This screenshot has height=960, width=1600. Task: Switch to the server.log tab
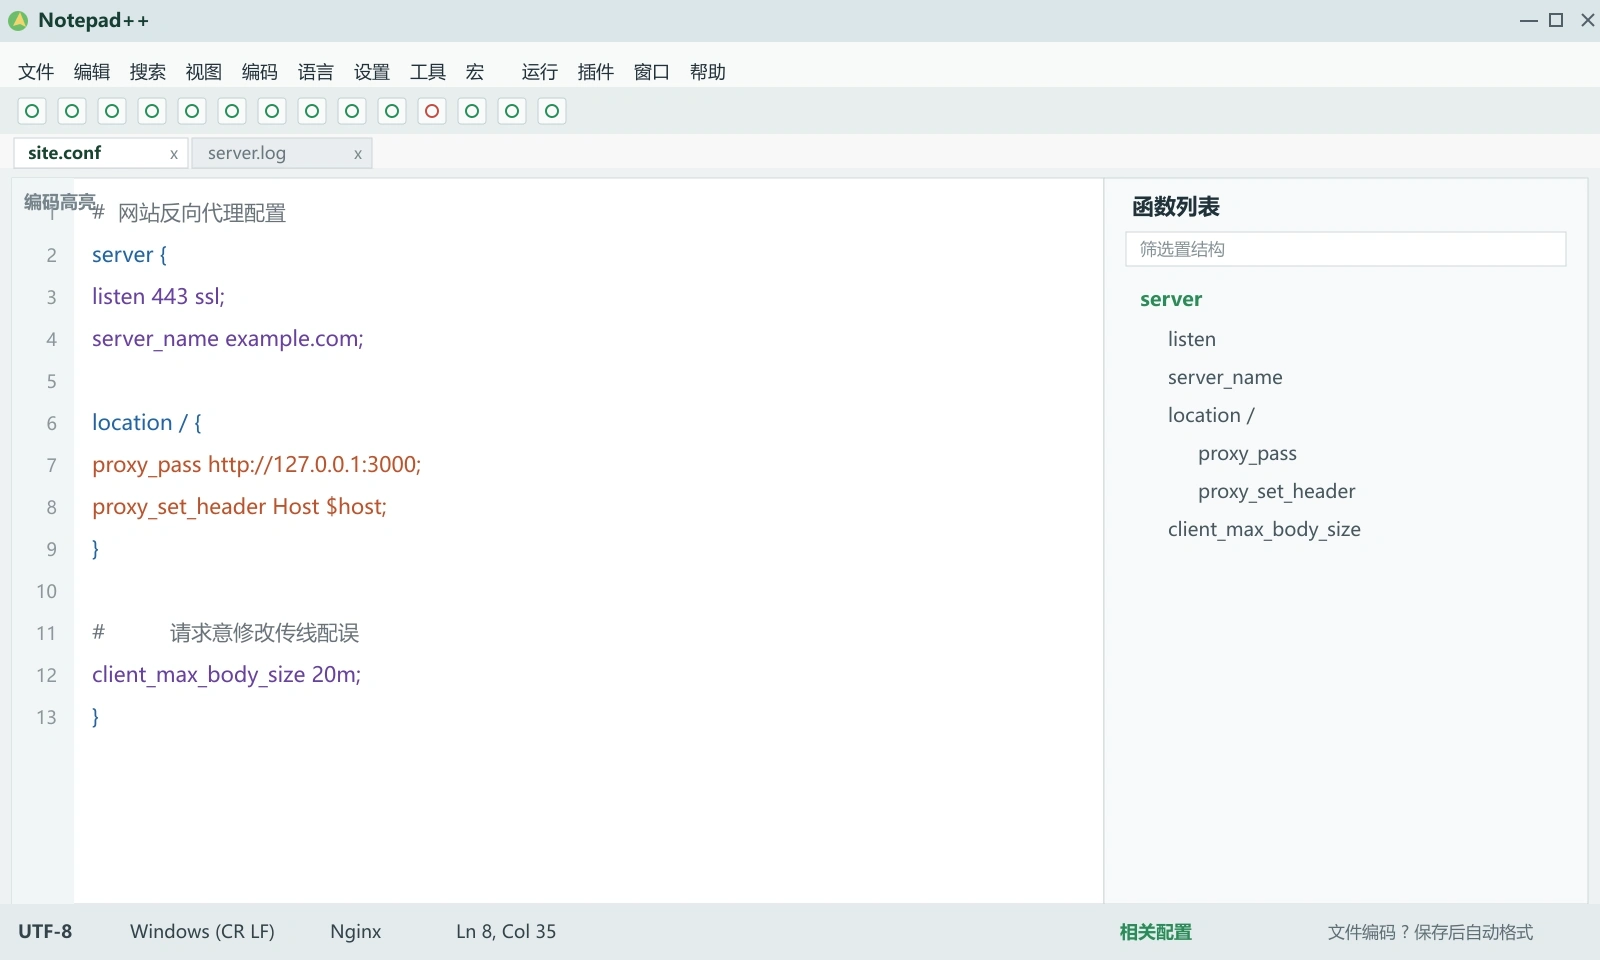pos(247,153)
